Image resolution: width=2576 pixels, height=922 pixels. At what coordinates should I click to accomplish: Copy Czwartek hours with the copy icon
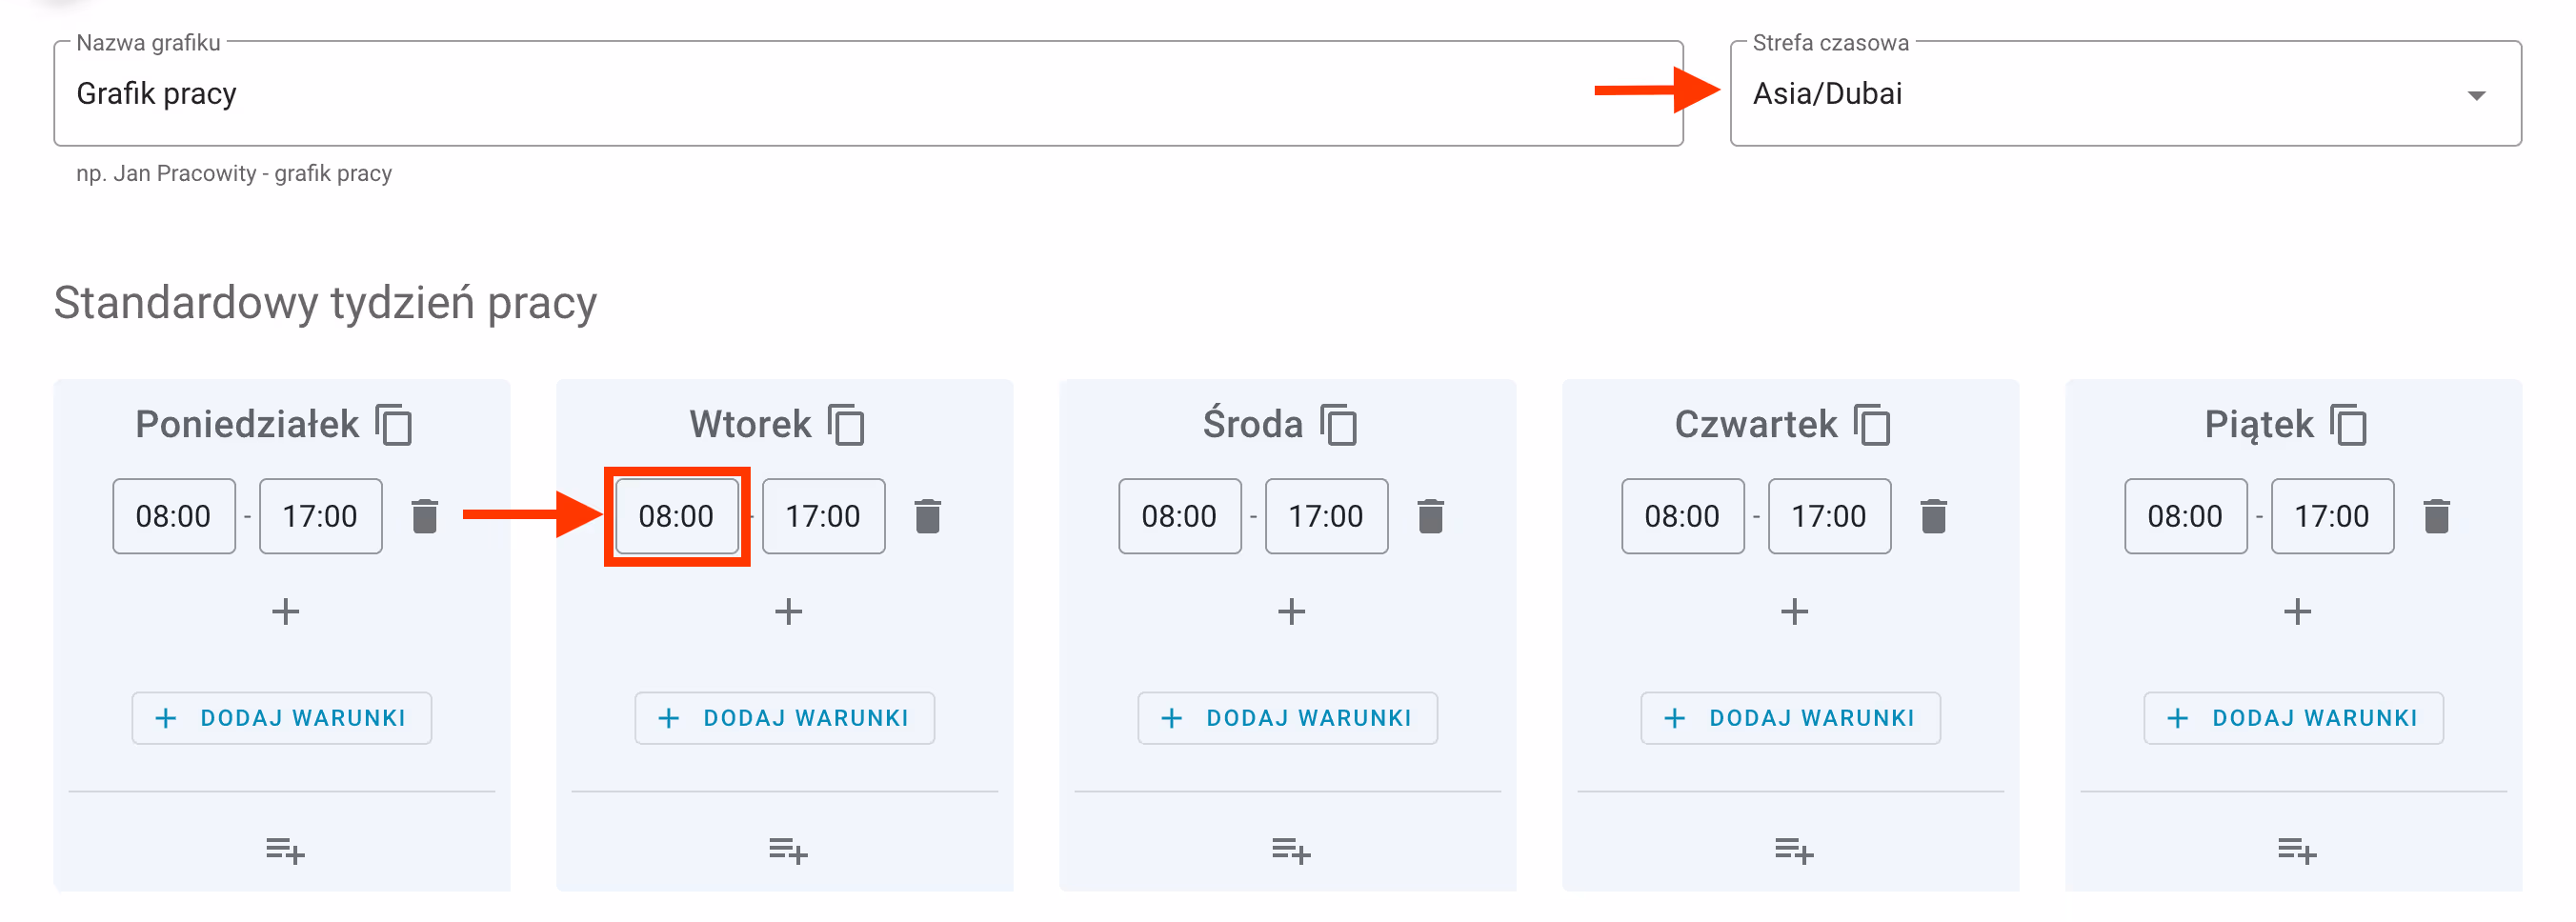(x=1873, y=425)
